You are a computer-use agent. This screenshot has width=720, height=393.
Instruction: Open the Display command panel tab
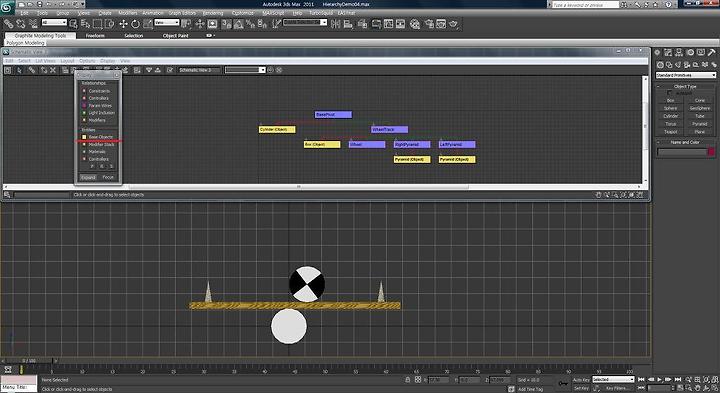(x=701, y=53)
